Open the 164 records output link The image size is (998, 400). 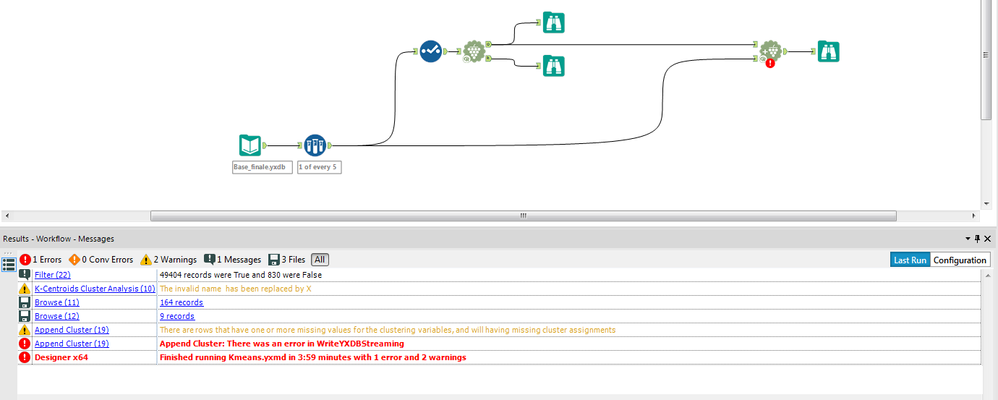tap(181, 303)
